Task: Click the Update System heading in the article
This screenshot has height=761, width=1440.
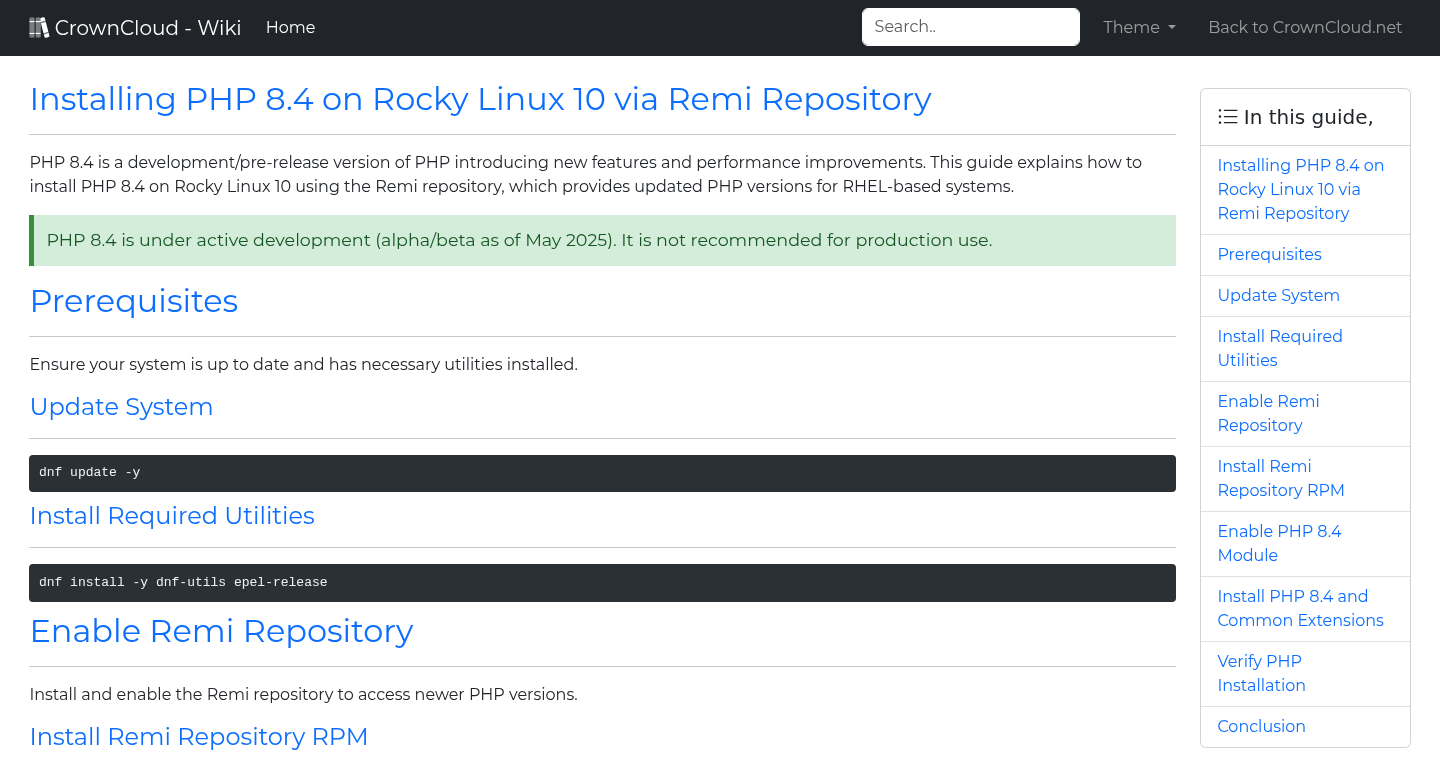Action: point(121,407)
